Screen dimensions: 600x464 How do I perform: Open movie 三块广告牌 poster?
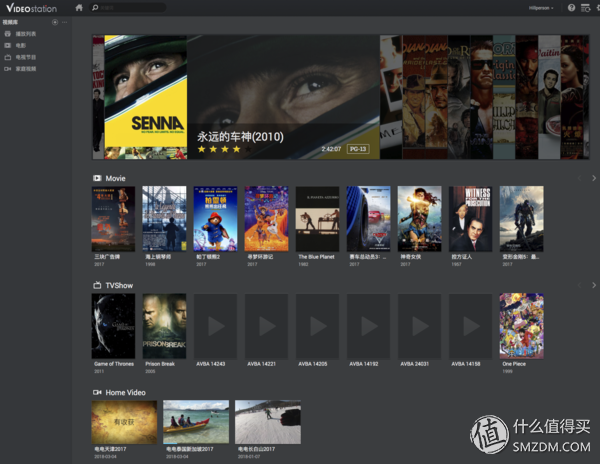[x=113, y=219]
